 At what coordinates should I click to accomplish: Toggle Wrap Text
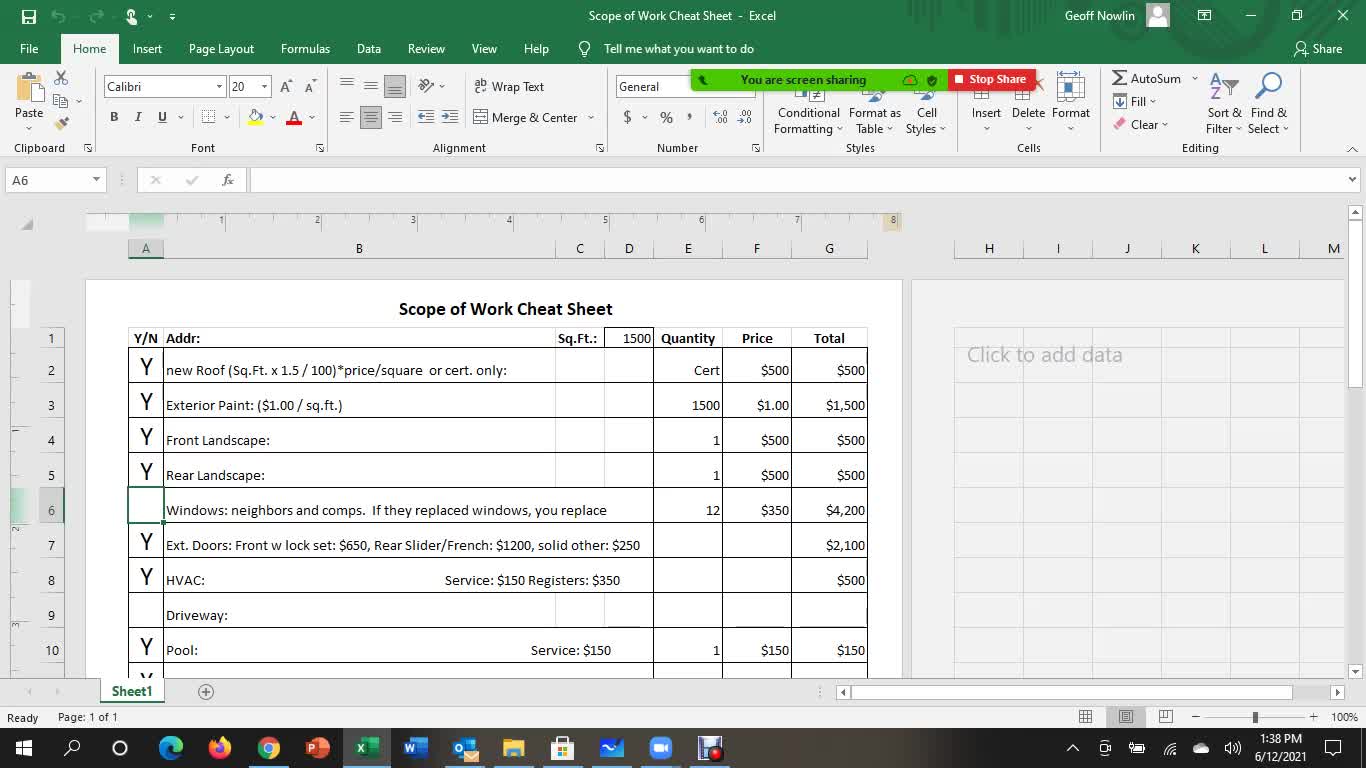click(x=509, y=87)
